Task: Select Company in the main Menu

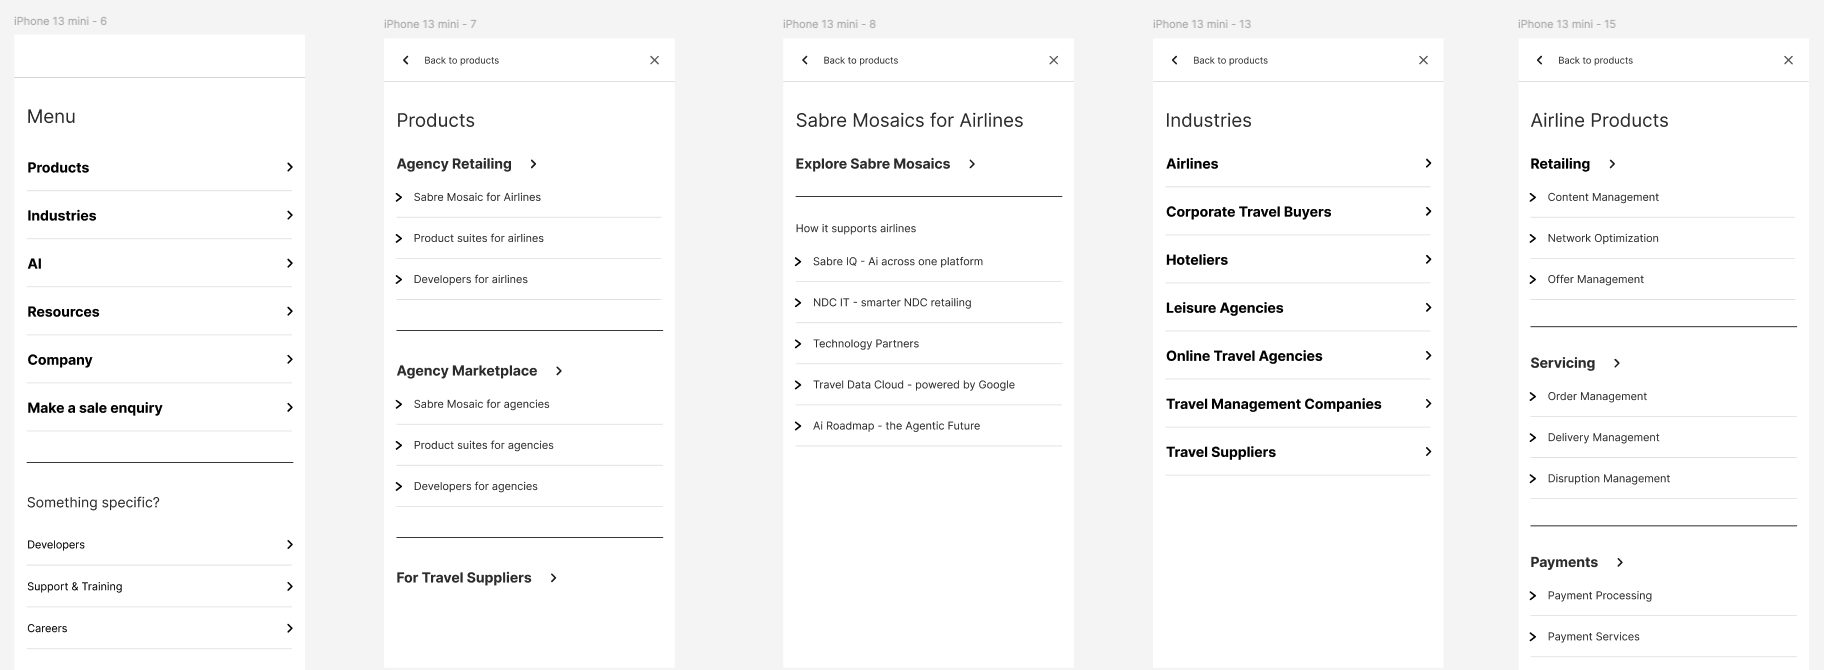Action: (60, 359)
